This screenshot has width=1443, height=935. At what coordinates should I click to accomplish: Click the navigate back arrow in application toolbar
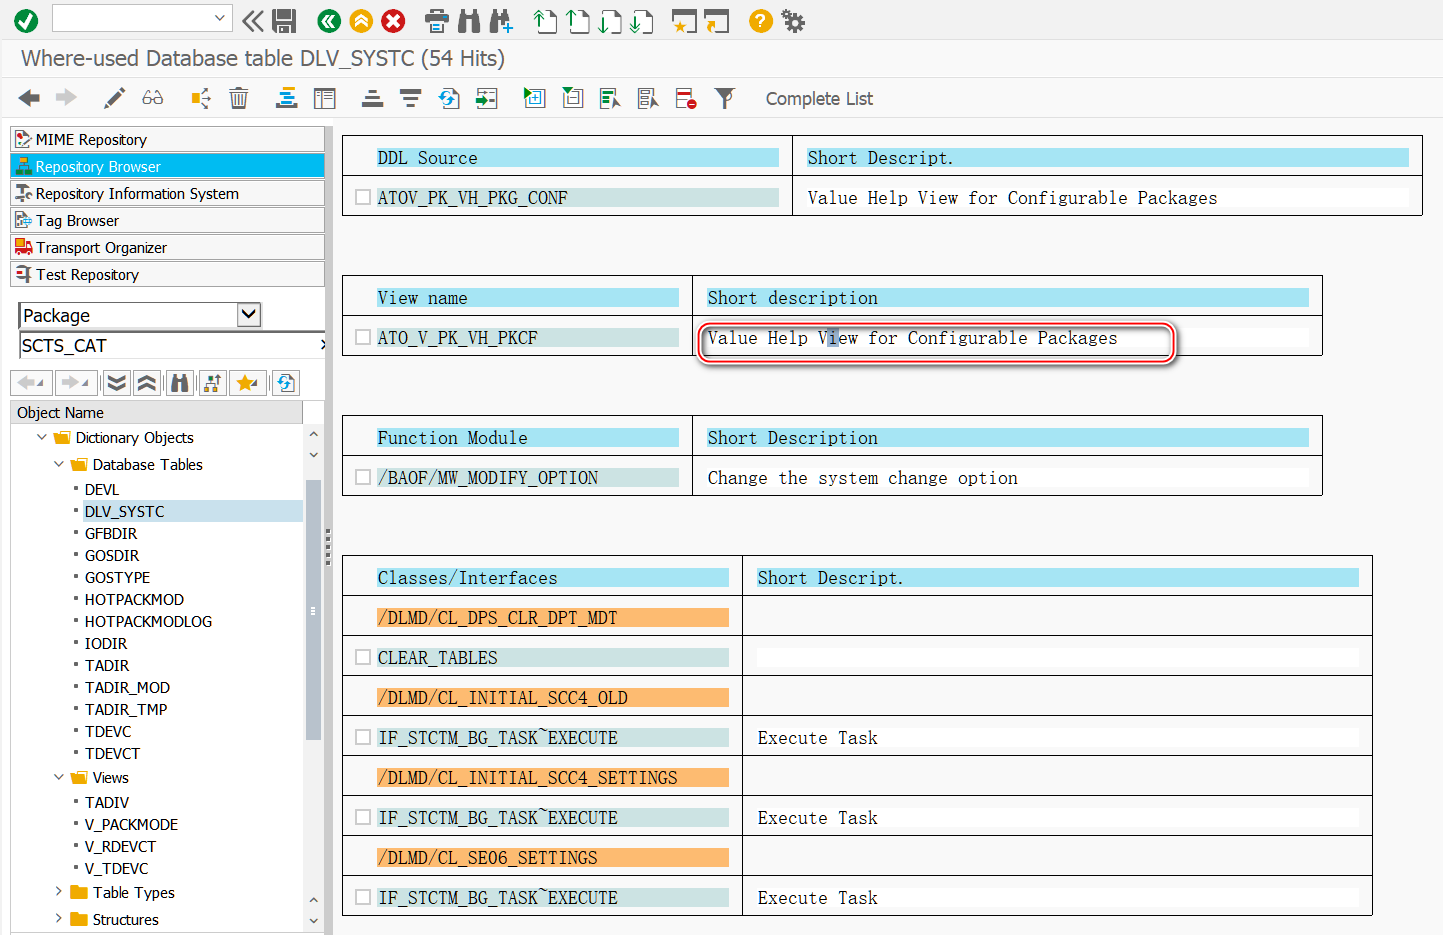(x=30, y=98)
